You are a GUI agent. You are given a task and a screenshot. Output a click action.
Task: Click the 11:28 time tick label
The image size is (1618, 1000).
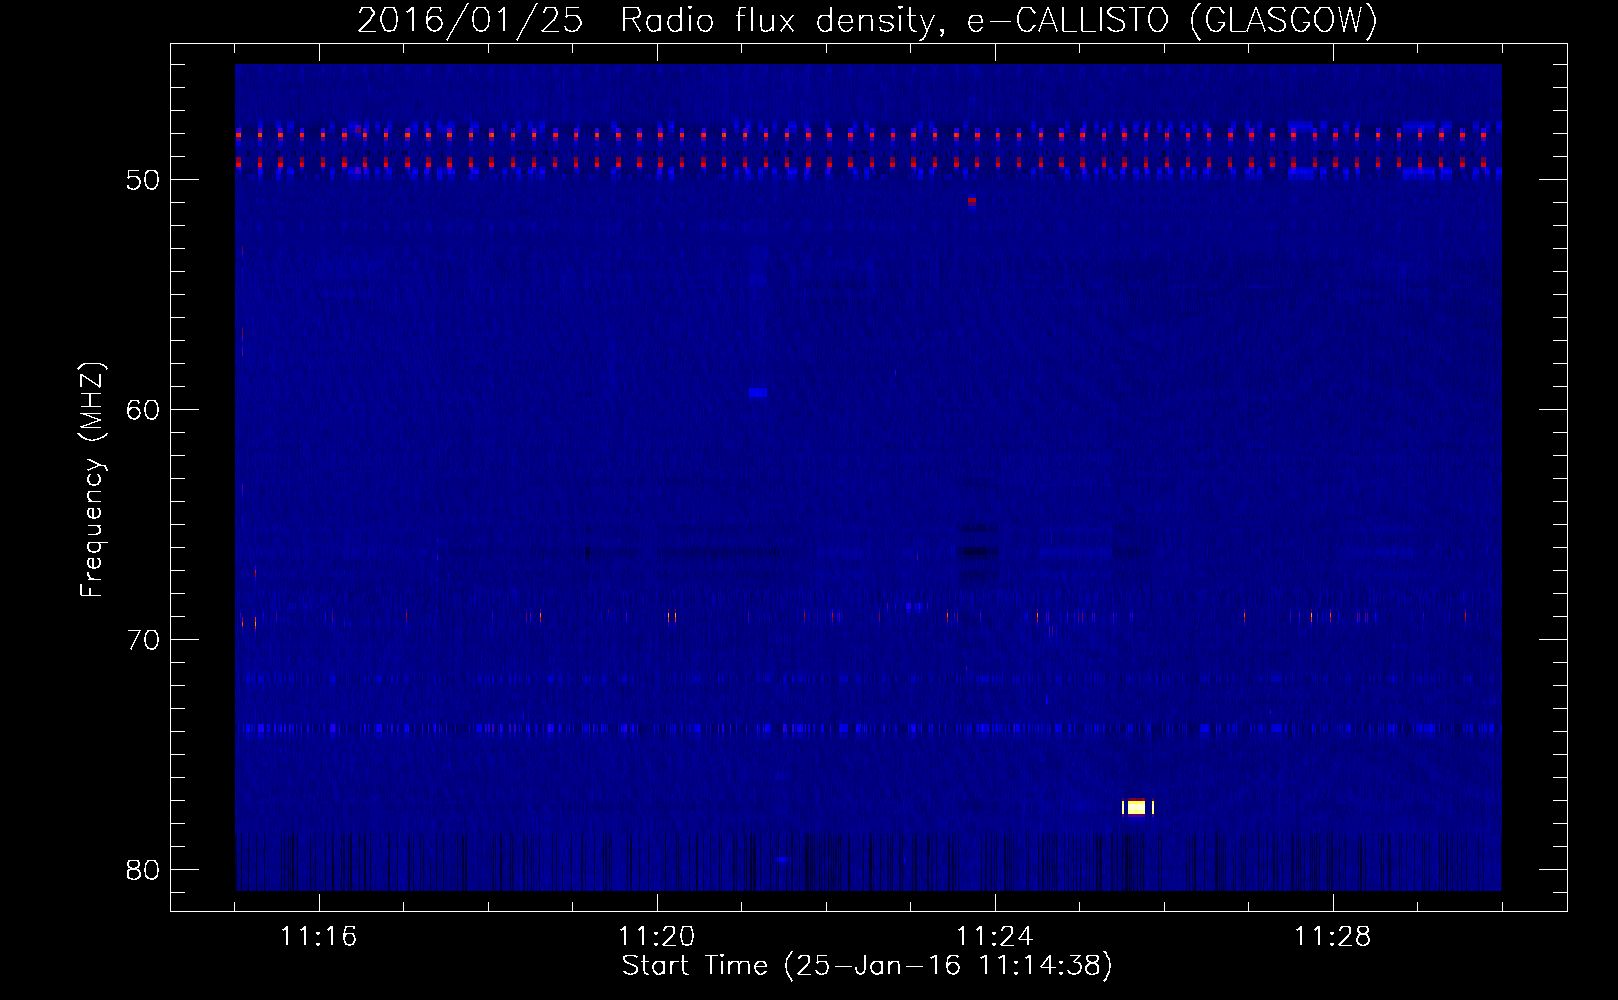[x=1333, y=937]
